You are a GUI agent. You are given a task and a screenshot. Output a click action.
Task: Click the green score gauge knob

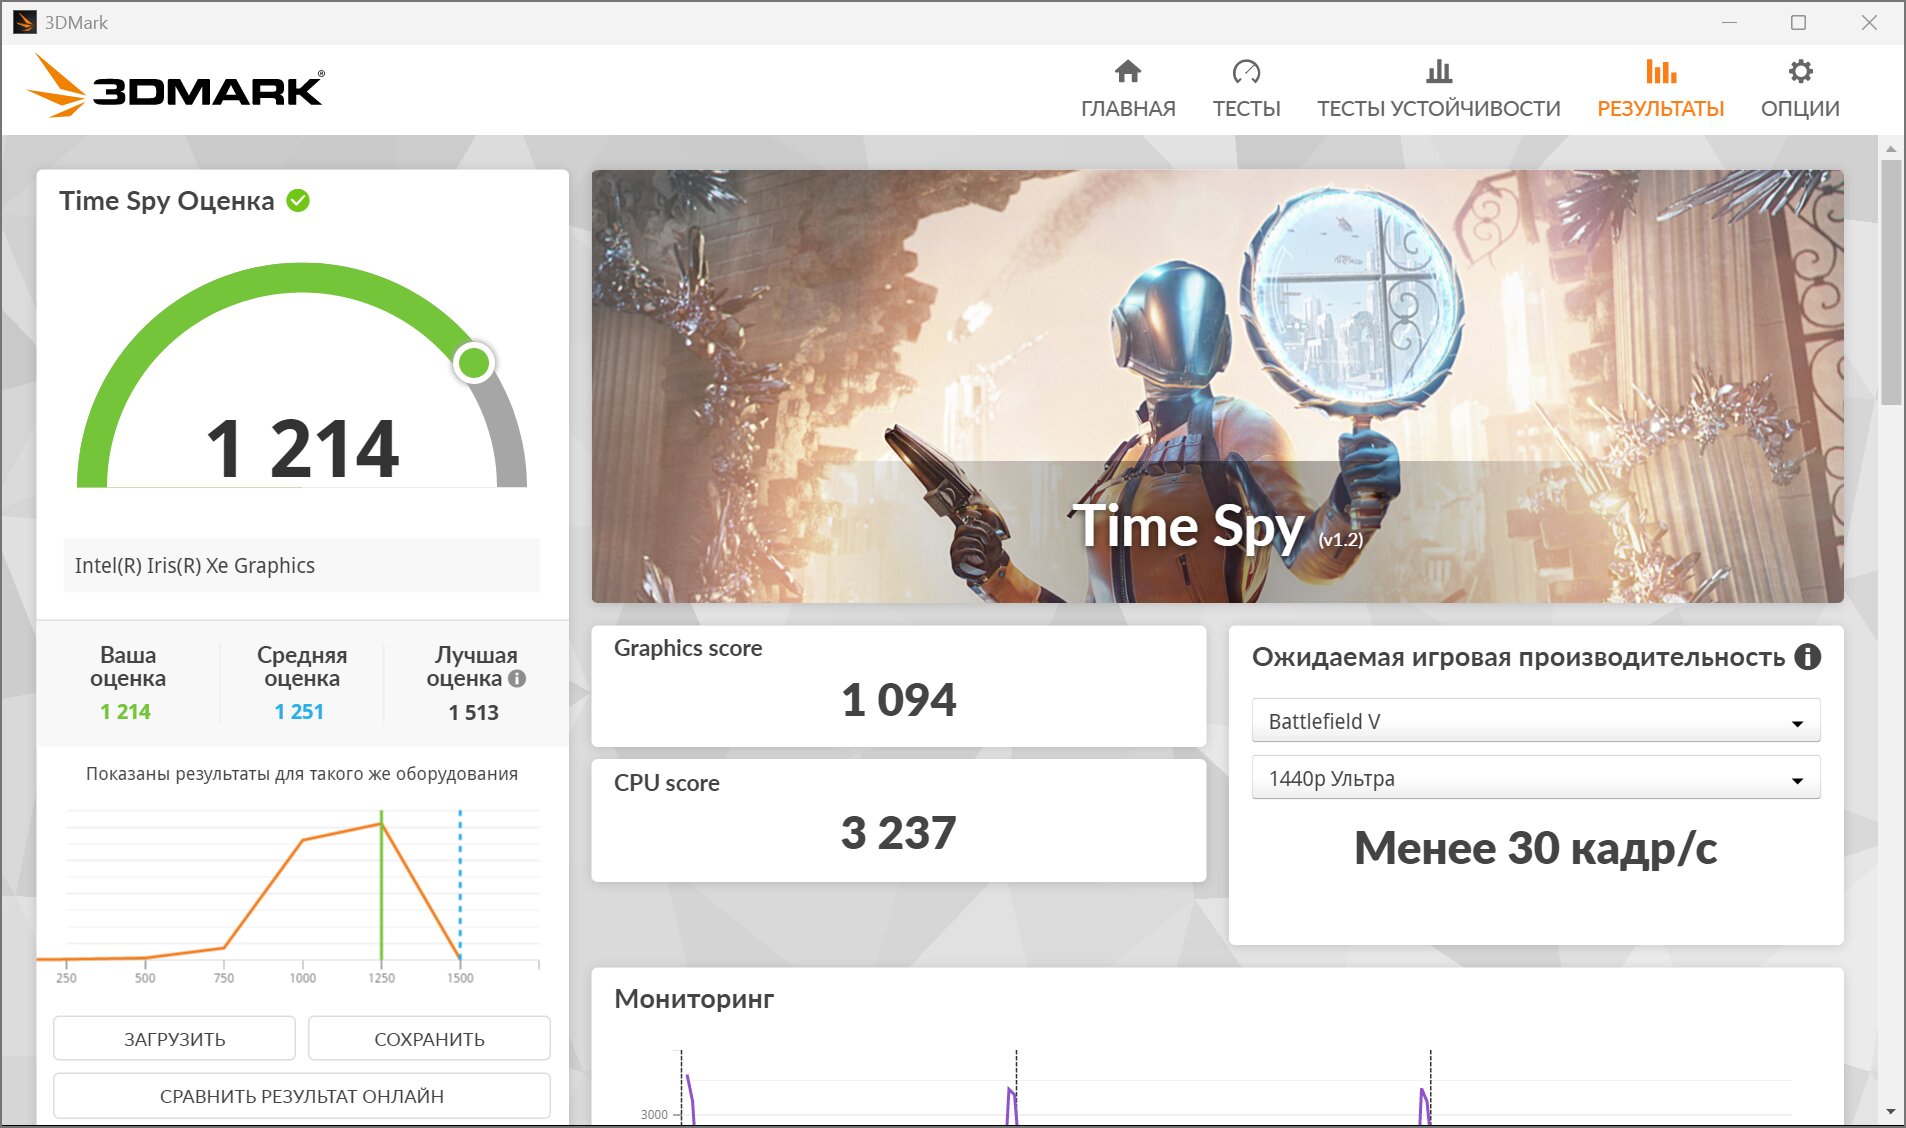pyautogui.click(x=474, y=363)
